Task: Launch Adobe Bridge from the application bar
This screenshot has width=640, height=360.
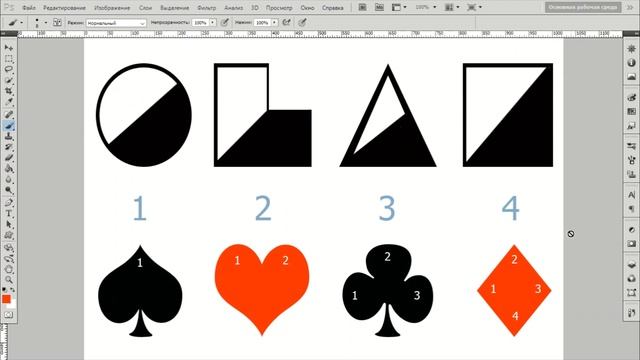Action: click(362, 7)
